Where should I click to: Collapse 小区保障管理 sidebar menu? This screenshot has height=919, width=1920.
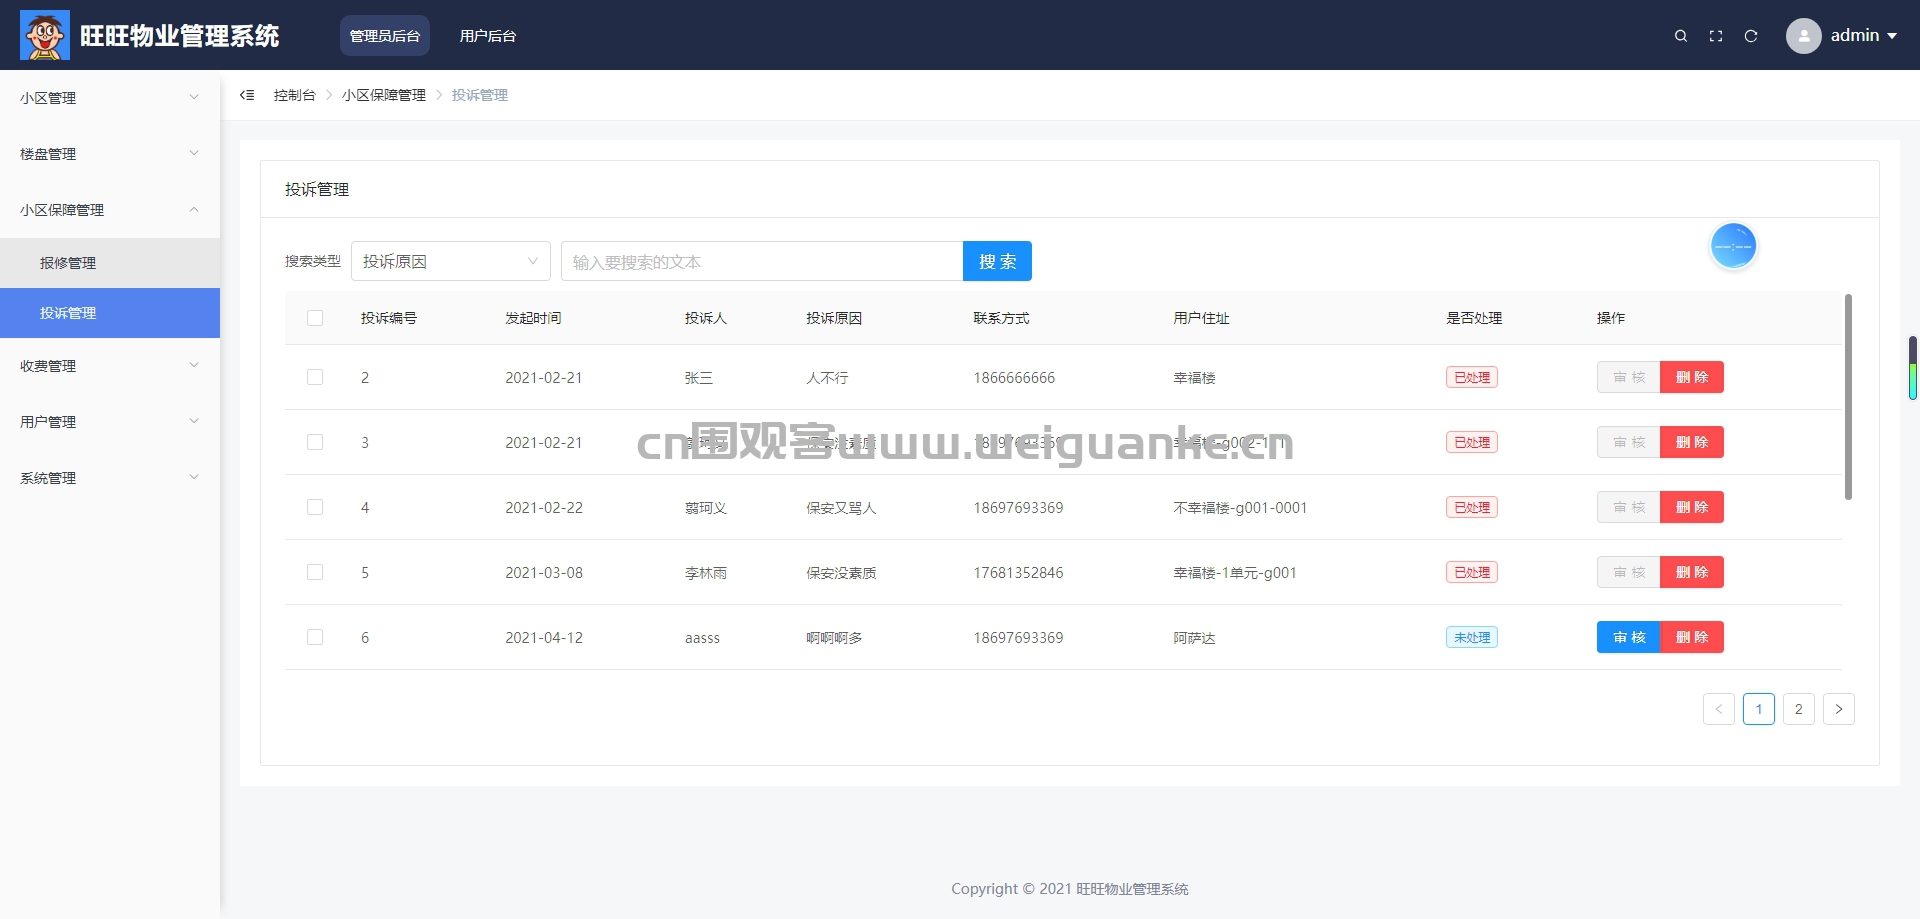pyautogui.click(x=110, y=210)
